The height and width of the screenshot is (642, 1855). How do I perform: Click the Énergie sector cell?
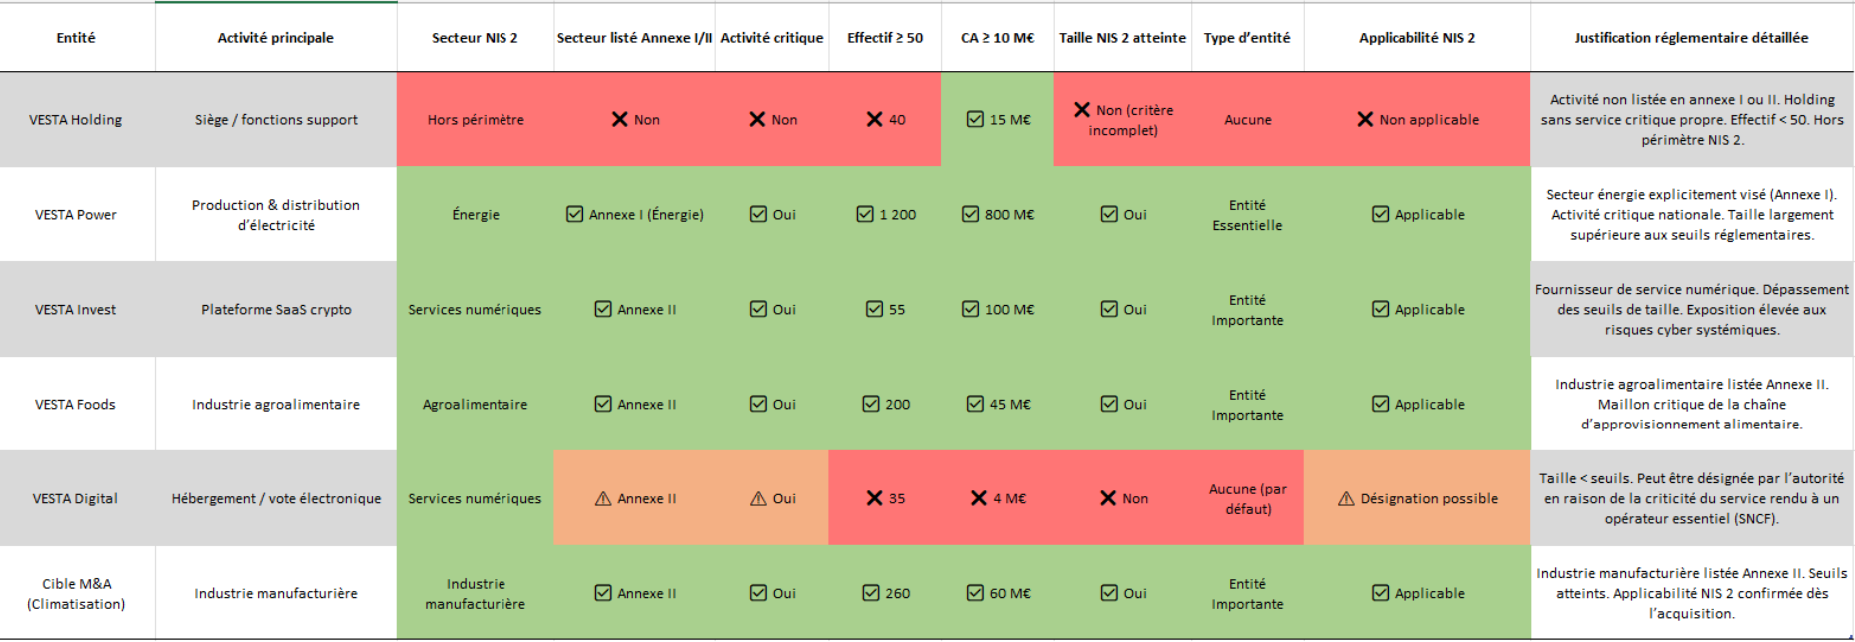click(475, 214)
